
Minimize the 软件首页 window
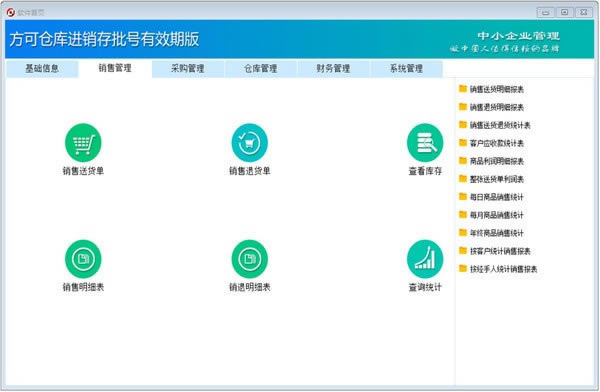click(x=545, y=12)
